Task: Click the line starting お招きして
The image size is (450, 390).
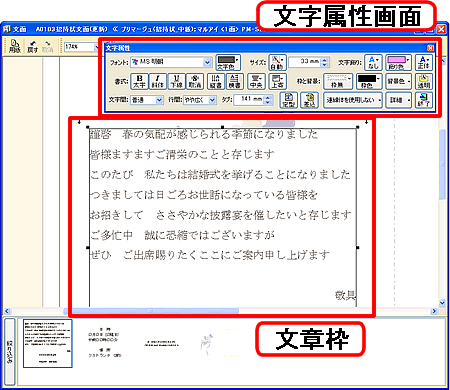Action: click(x=221, y=215)
